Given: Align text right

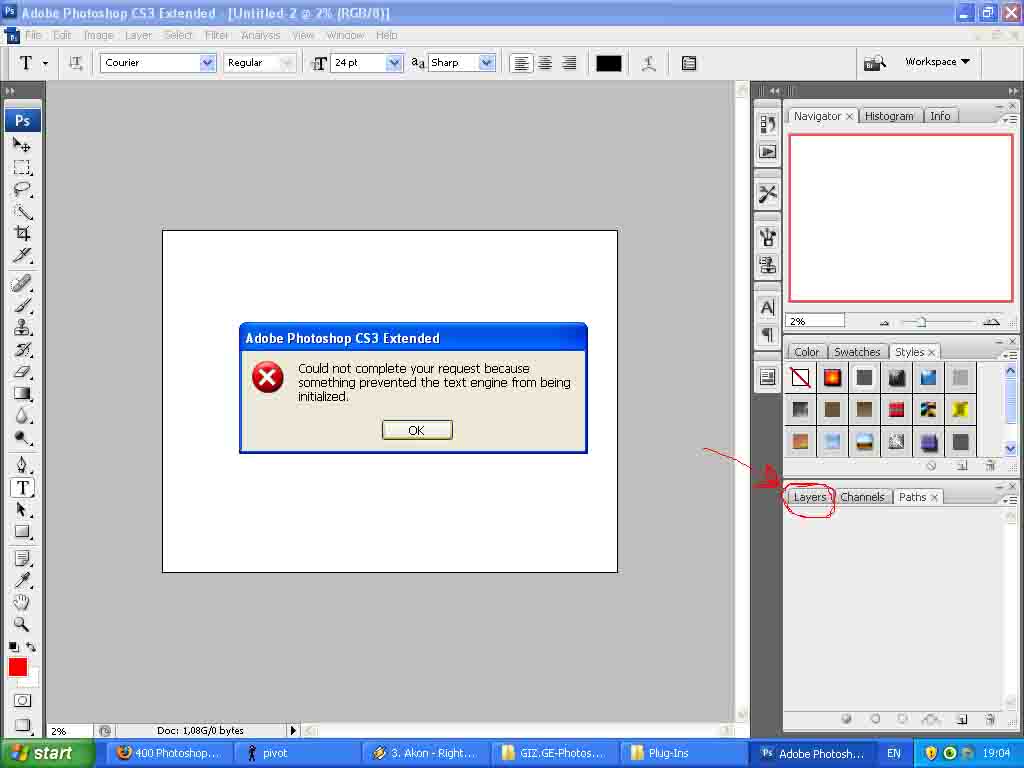Looking at the screenshot, I should click(x=569, y=63).
